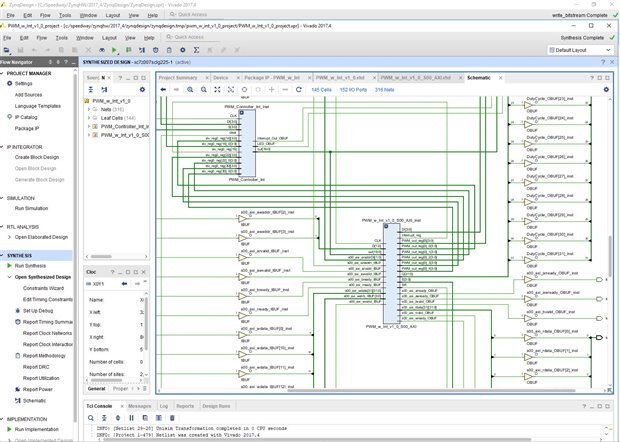Click Report Utilization link

tap(43, 379)
